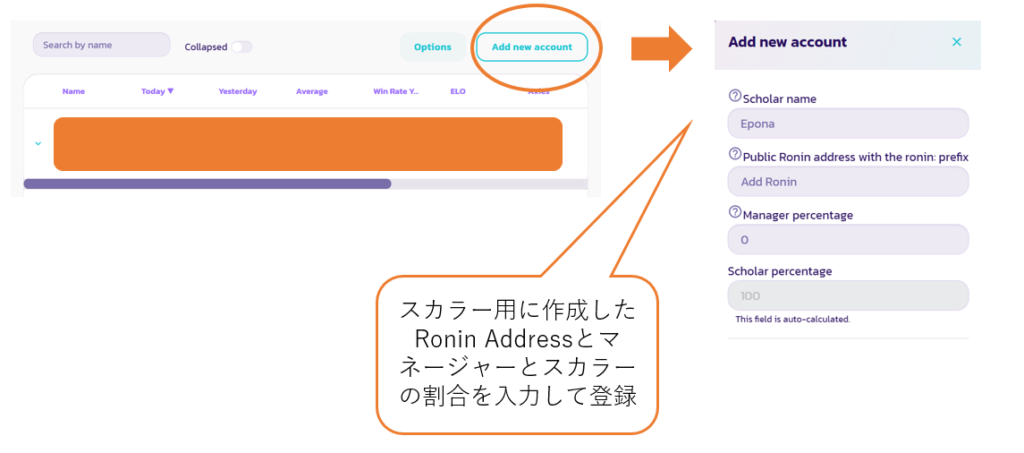The image size is (1024, 453).
Task: Click the help icon beside Scholar name
Action: 735,97
